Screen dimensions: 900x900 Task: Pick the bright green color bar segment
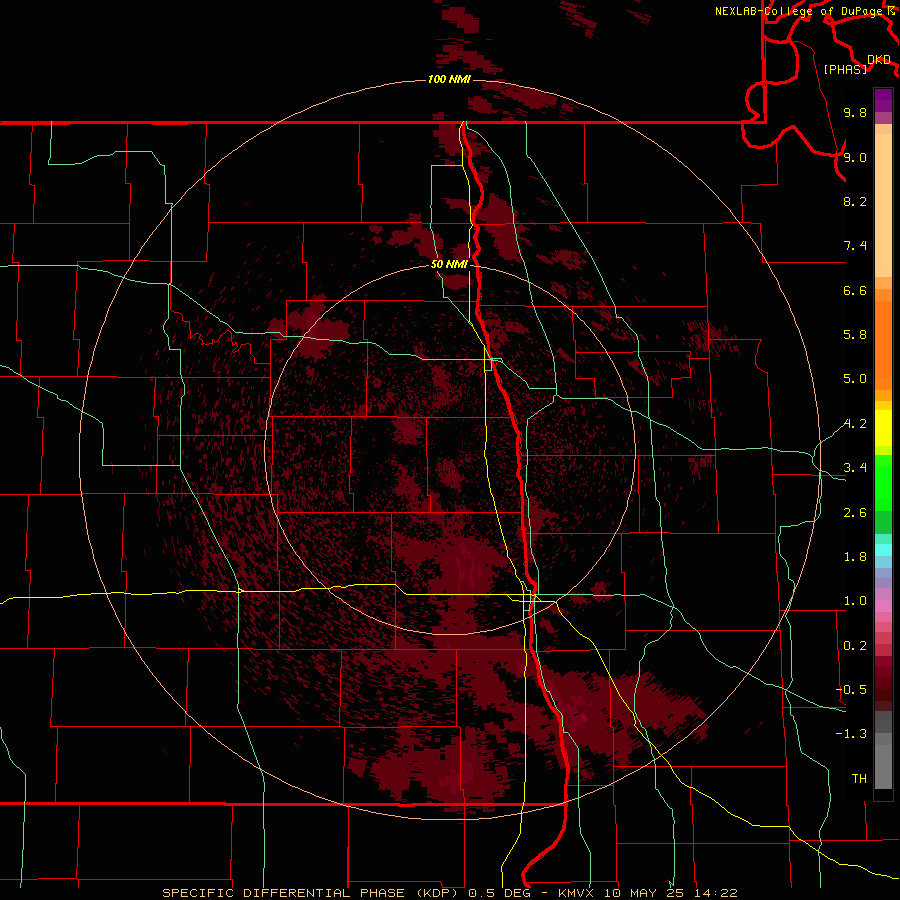coord(883,482)
